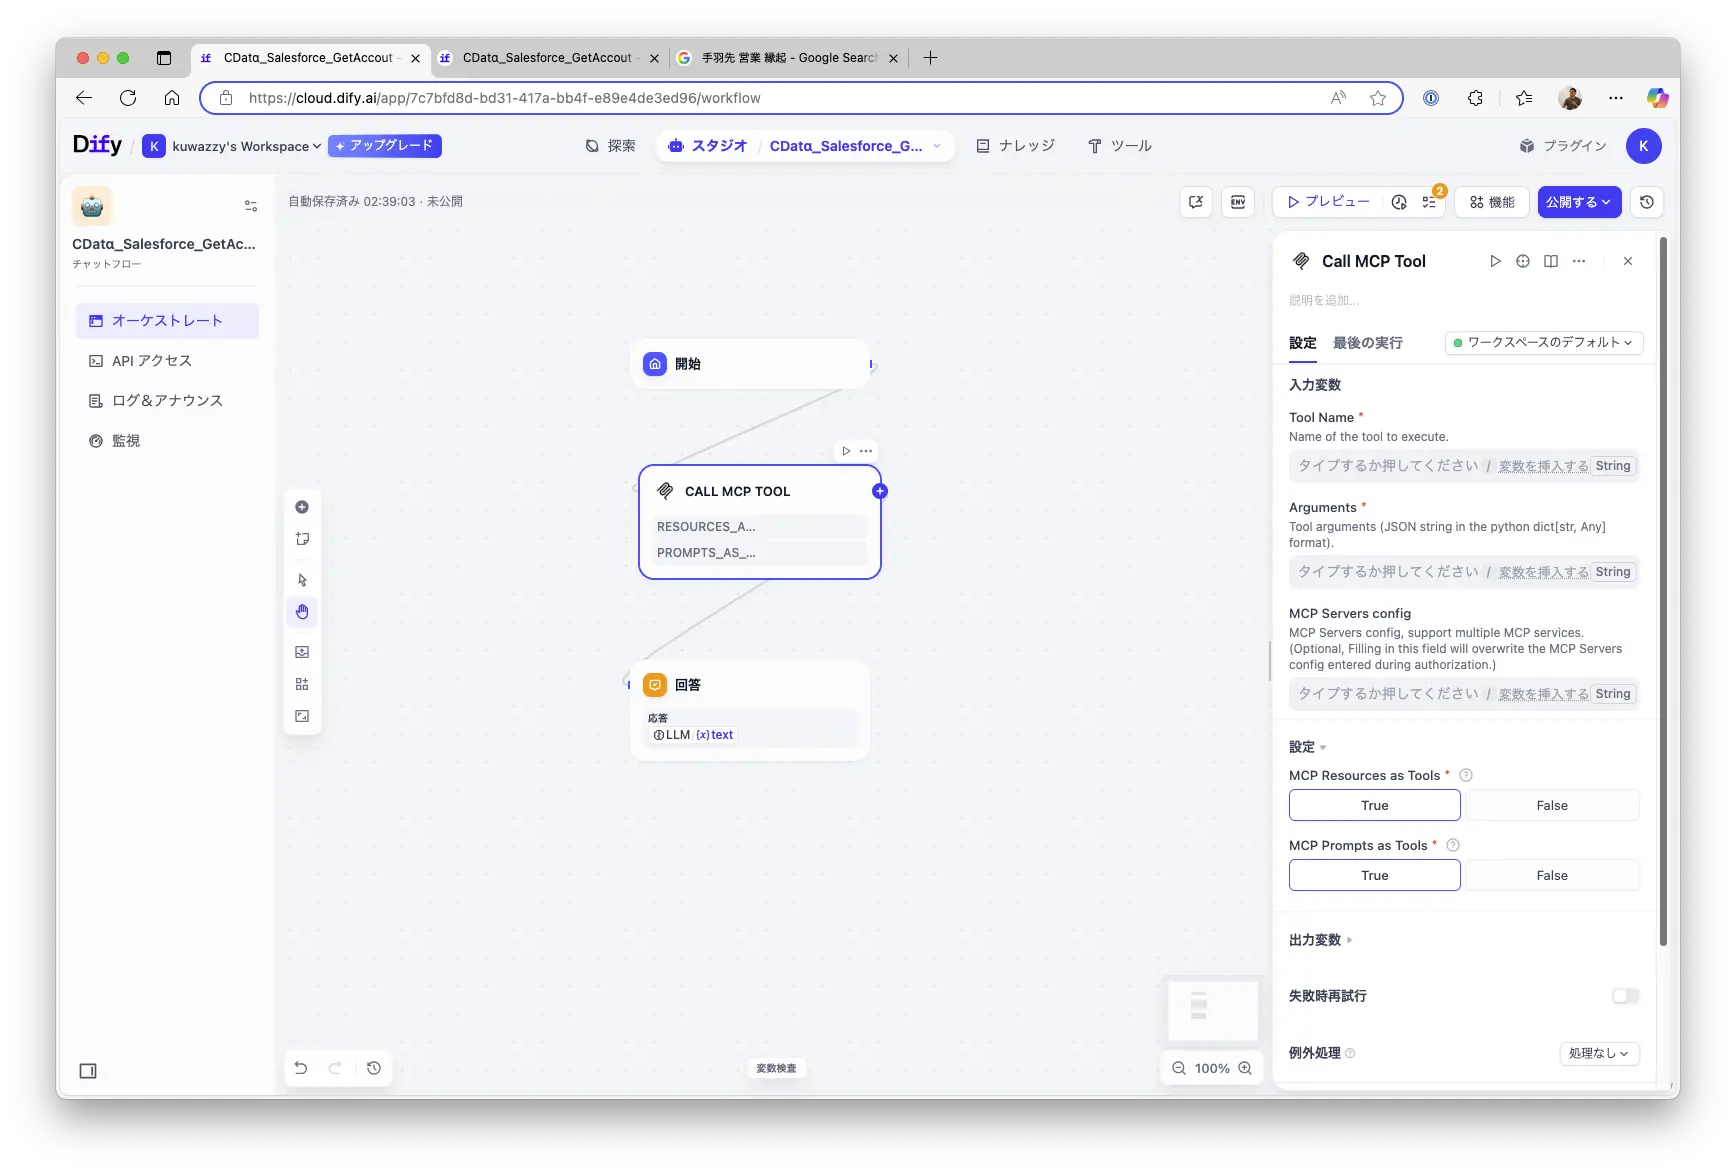Open the 公開する publish dropdown
This screenshot has width=1736, height=1173.
click(1580, 202)
